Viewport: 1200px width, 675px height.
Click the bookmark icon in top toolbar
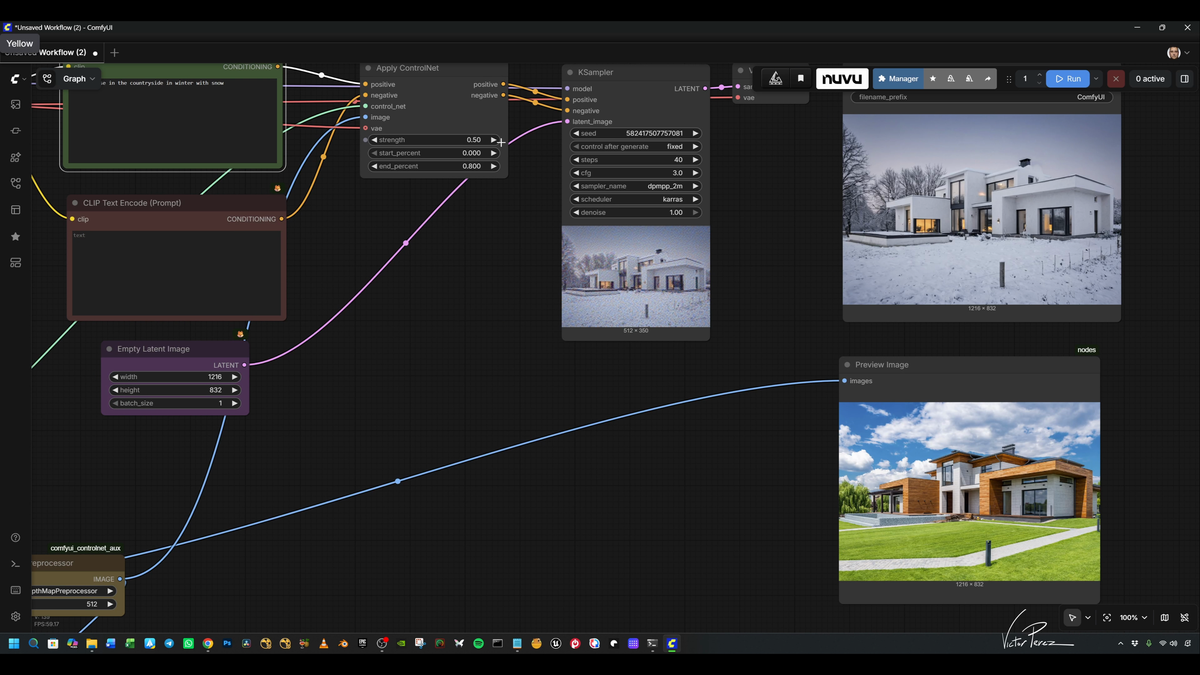[800, 79]
